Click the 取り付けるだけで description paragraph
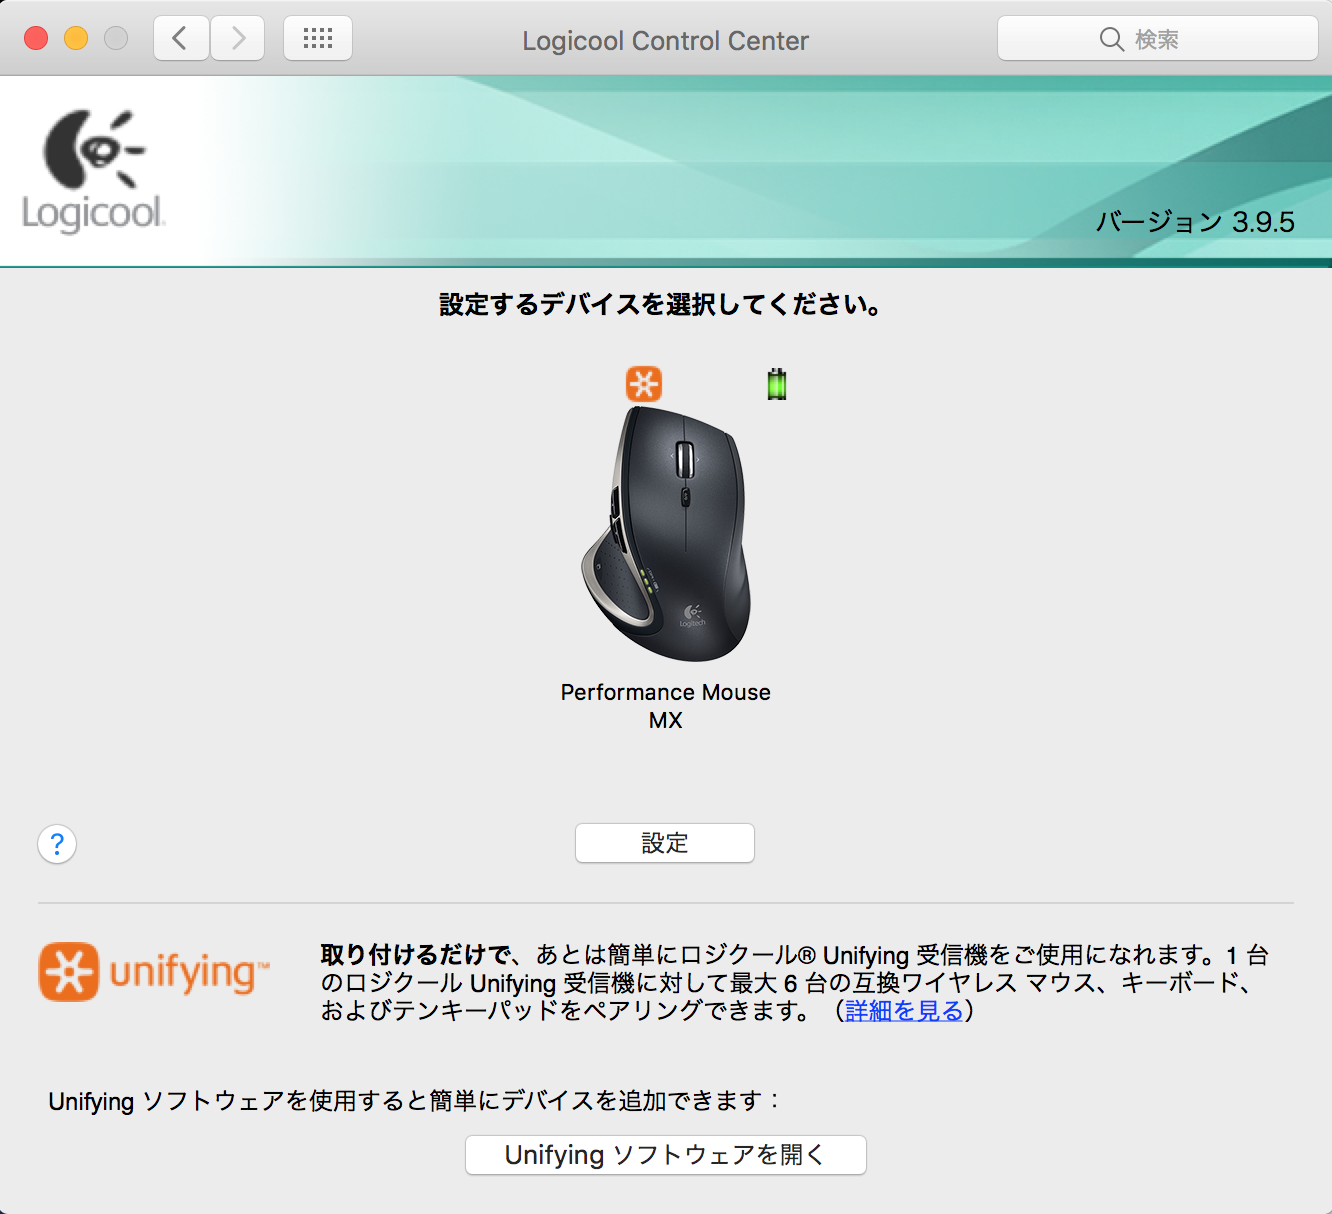Viewport: 1332px width, 1214px height. 795,983
